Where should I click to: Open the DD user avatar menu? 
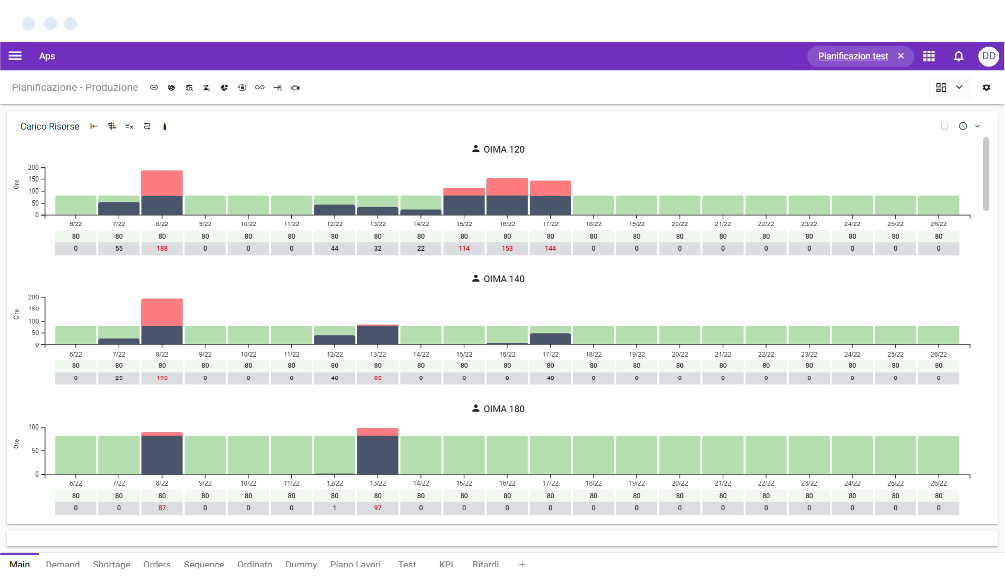click(x=987, y=56)
